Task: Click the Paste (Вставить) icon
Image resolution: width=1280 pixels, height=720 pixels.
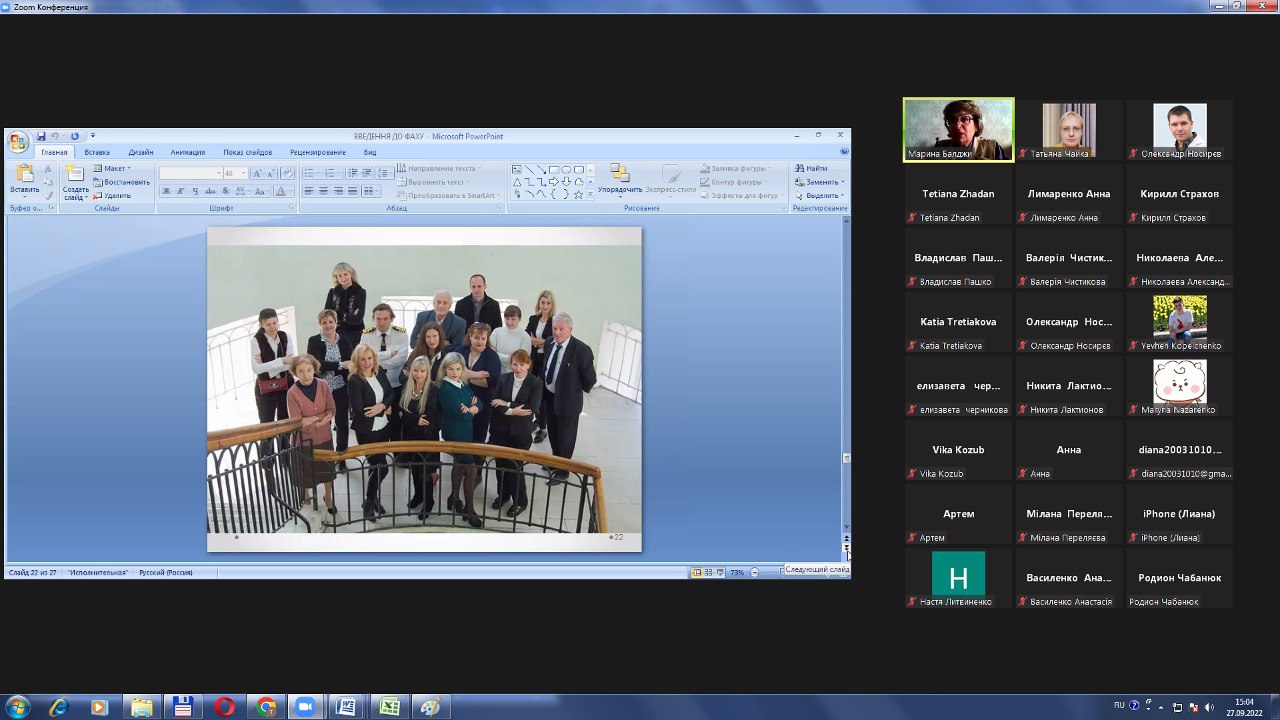Action: (25, 178)
